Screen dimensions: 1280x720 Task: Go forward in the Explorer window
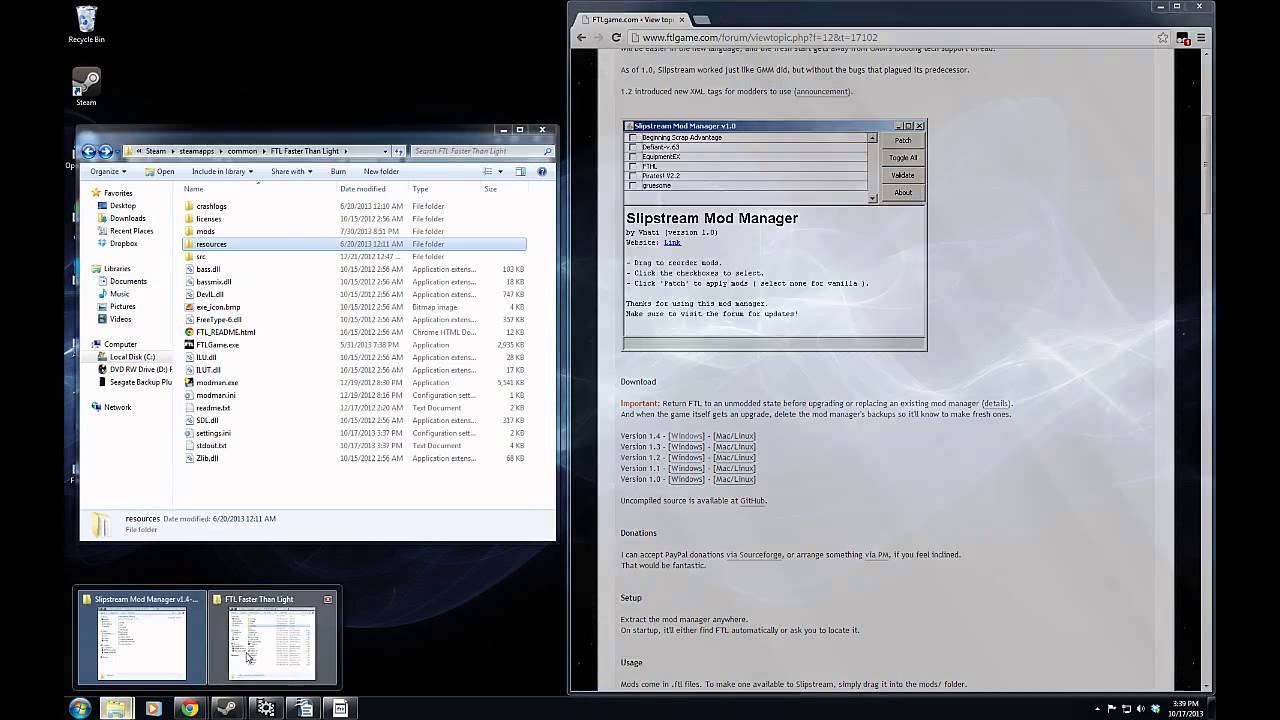(x=105, y=151)
